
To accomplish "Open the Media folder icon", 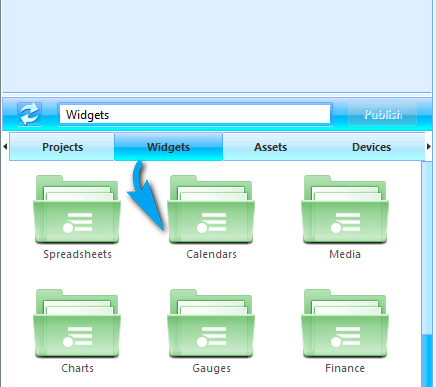I will pyautogui.click(x=345, y=209).
